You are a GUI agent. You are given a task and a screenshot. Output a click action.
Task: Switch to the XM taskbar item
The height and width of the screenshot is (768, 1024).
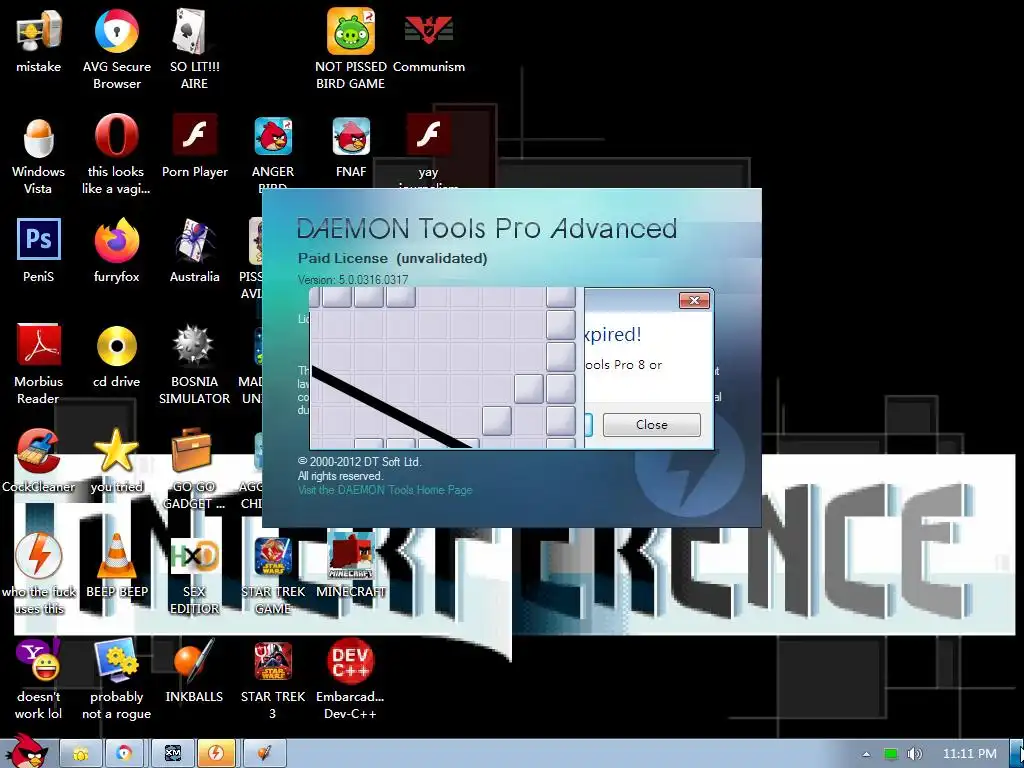[172, 753]
